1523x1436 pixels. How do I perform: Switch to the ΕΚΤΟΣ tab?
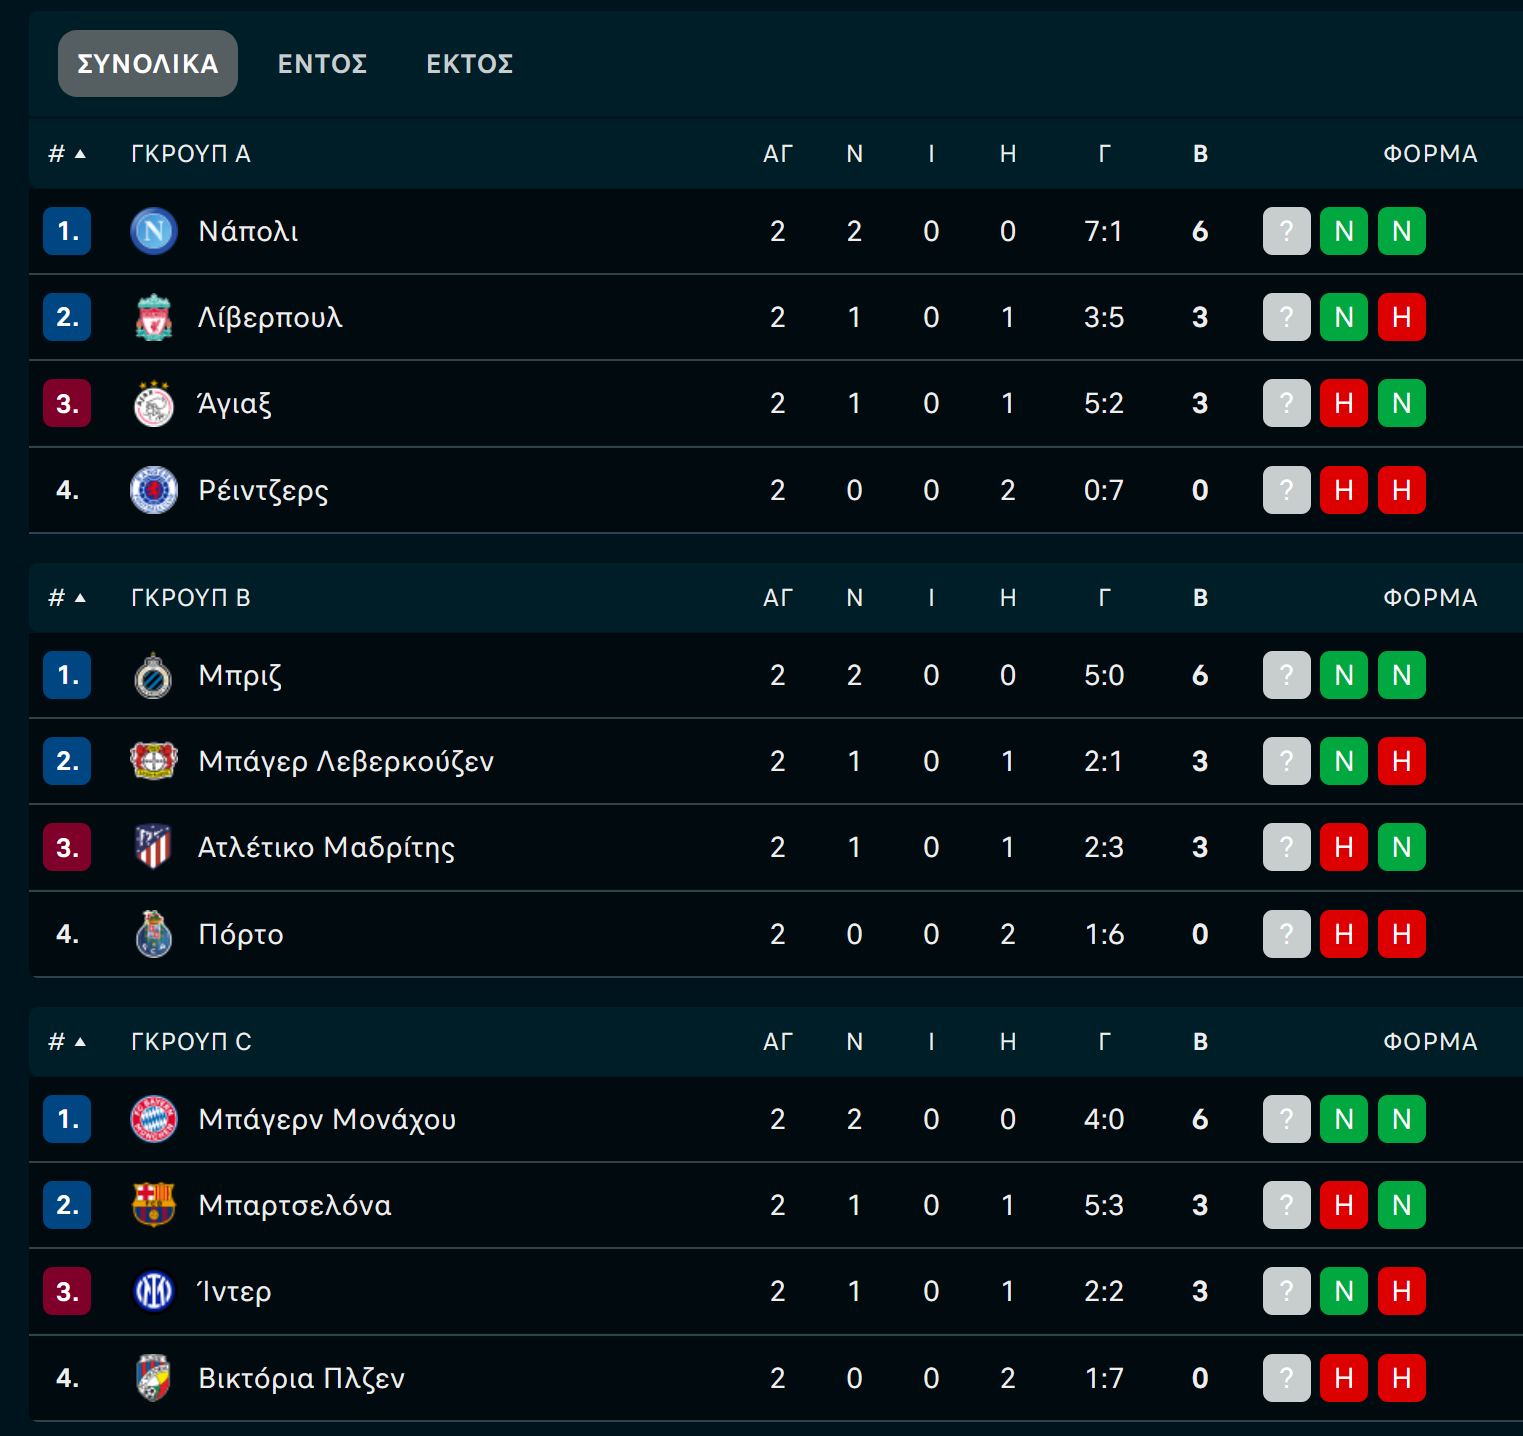470,64
